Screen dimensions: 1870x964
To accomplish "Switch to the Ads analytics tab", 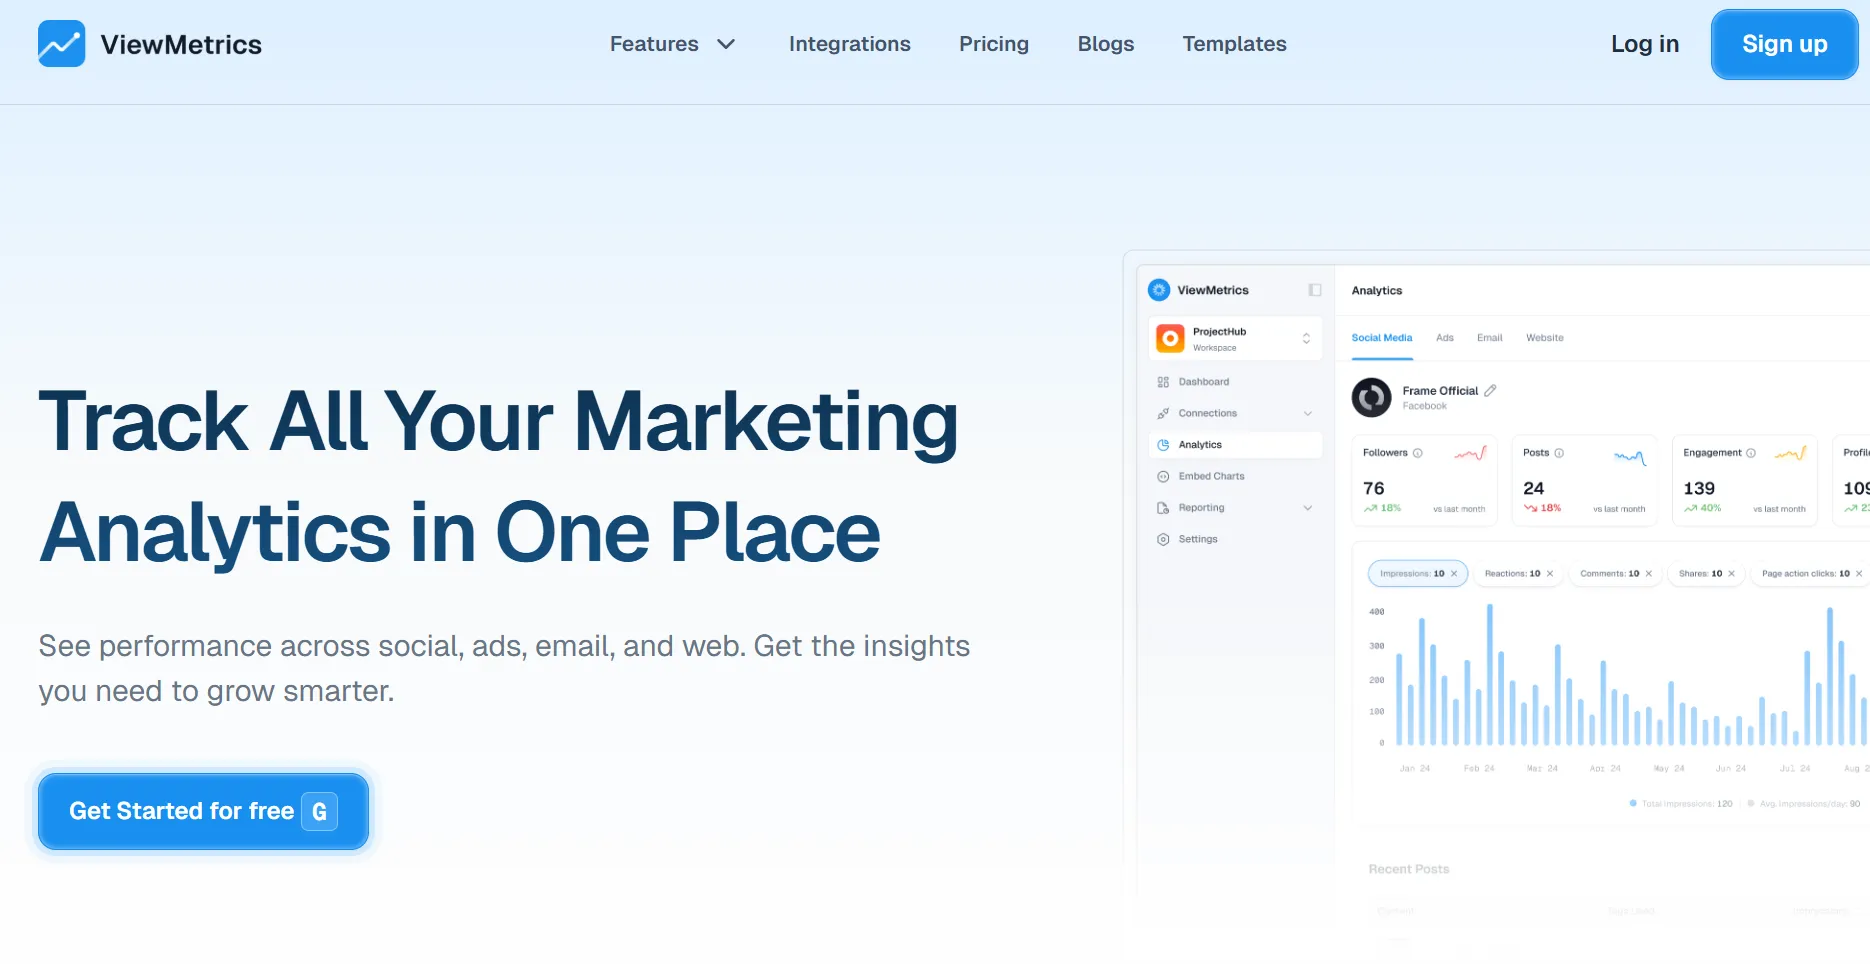I will (1444, 338).
